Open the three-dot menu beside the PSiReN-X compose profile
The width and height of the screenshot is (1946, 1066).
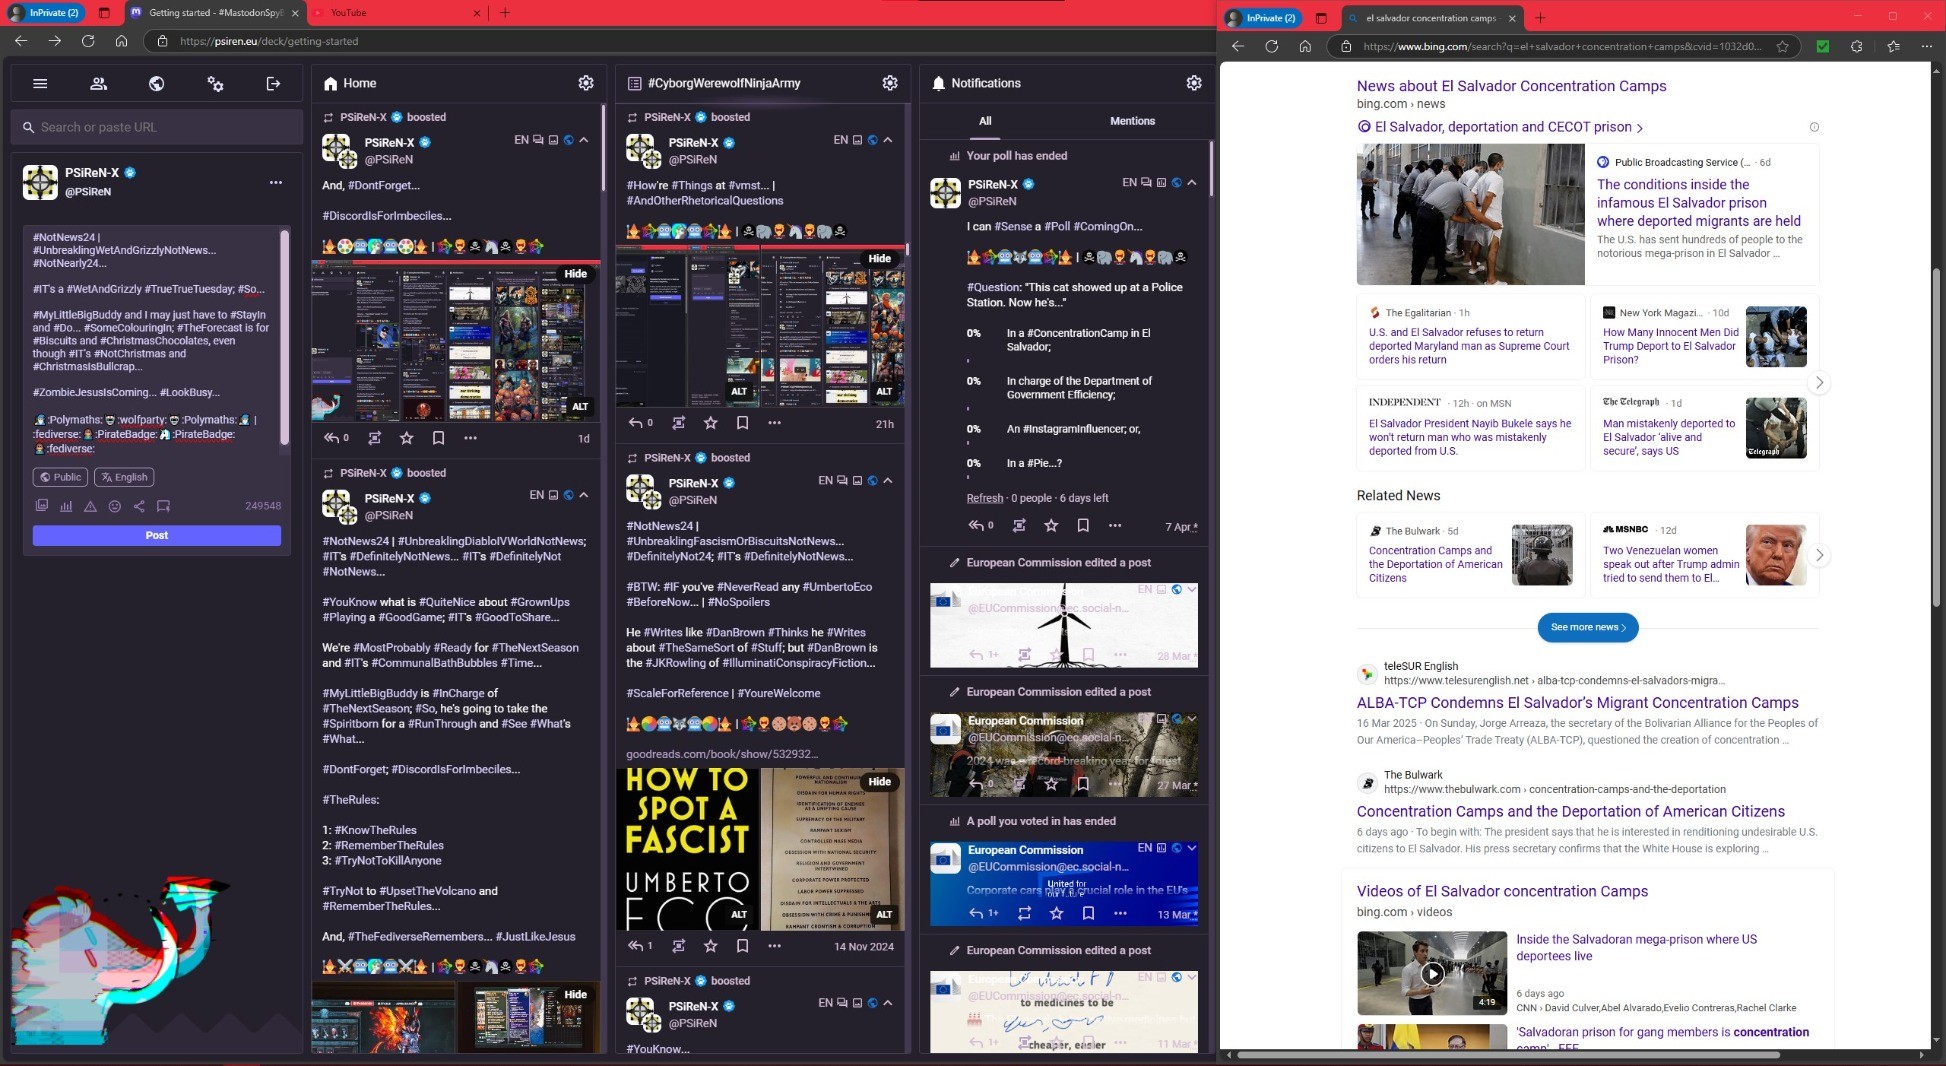(276, 182)
